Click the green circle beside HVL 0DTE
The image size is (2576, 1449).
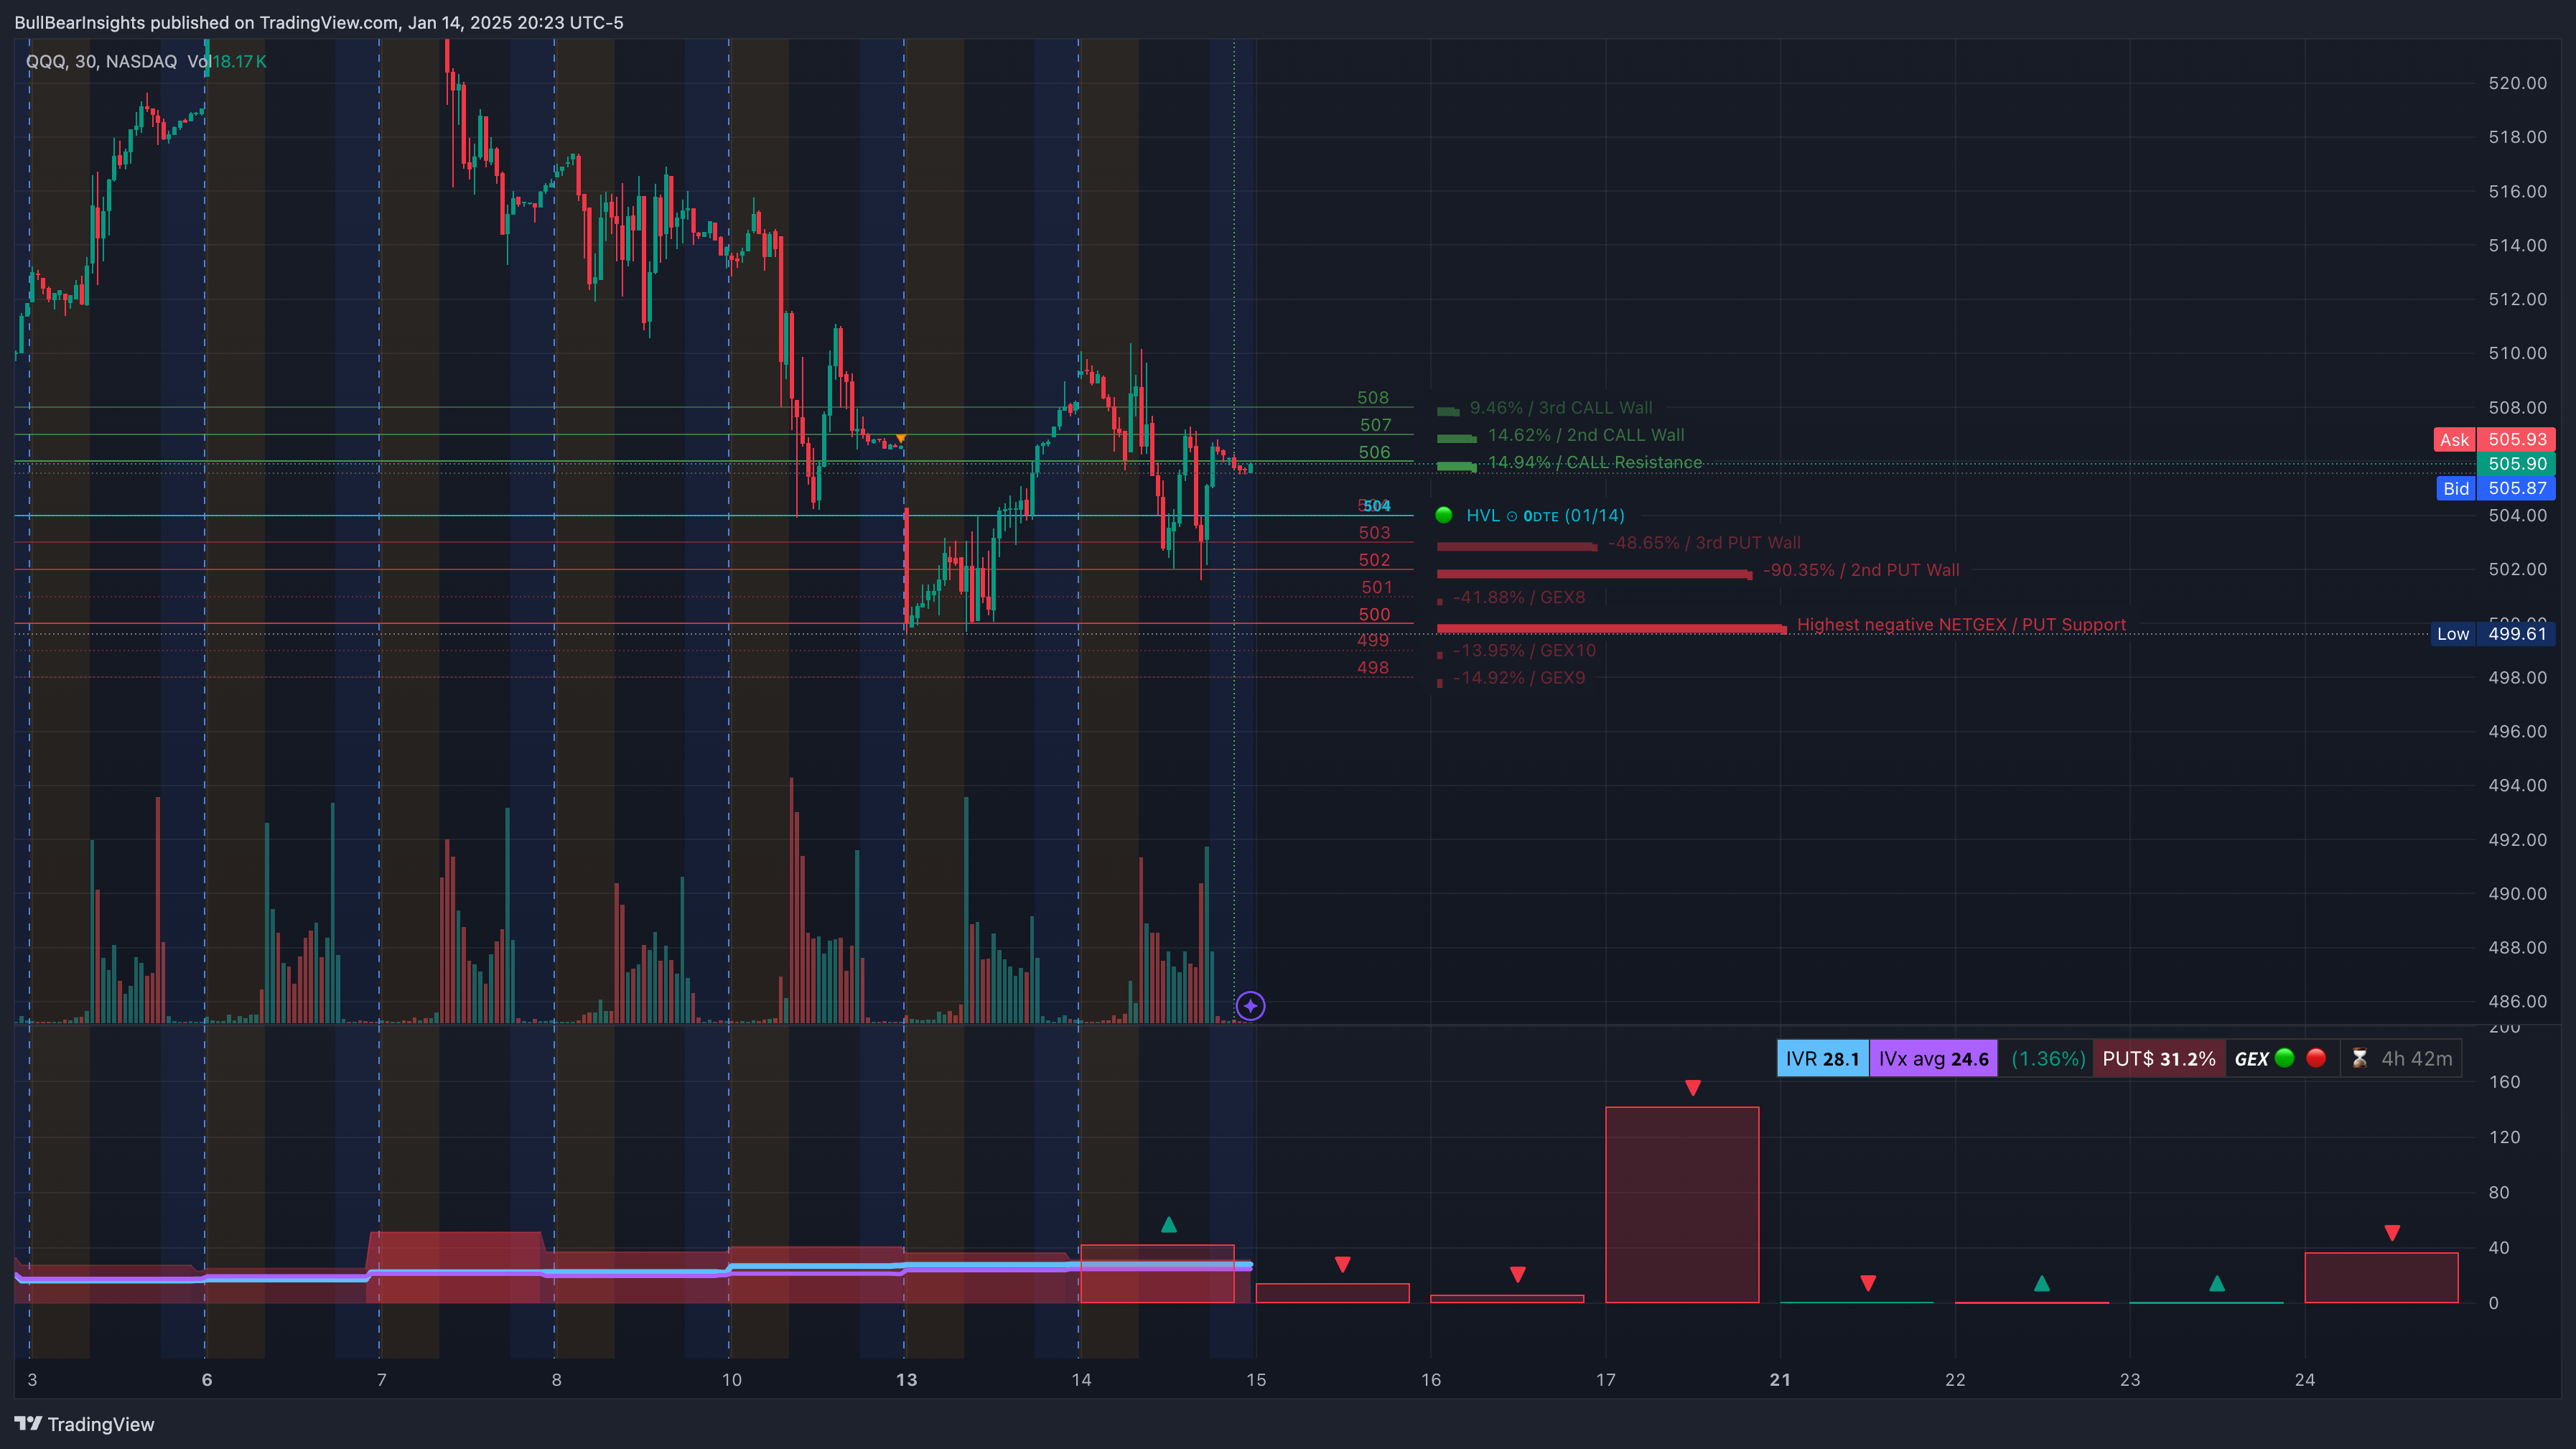click(x=1443, y=515)
